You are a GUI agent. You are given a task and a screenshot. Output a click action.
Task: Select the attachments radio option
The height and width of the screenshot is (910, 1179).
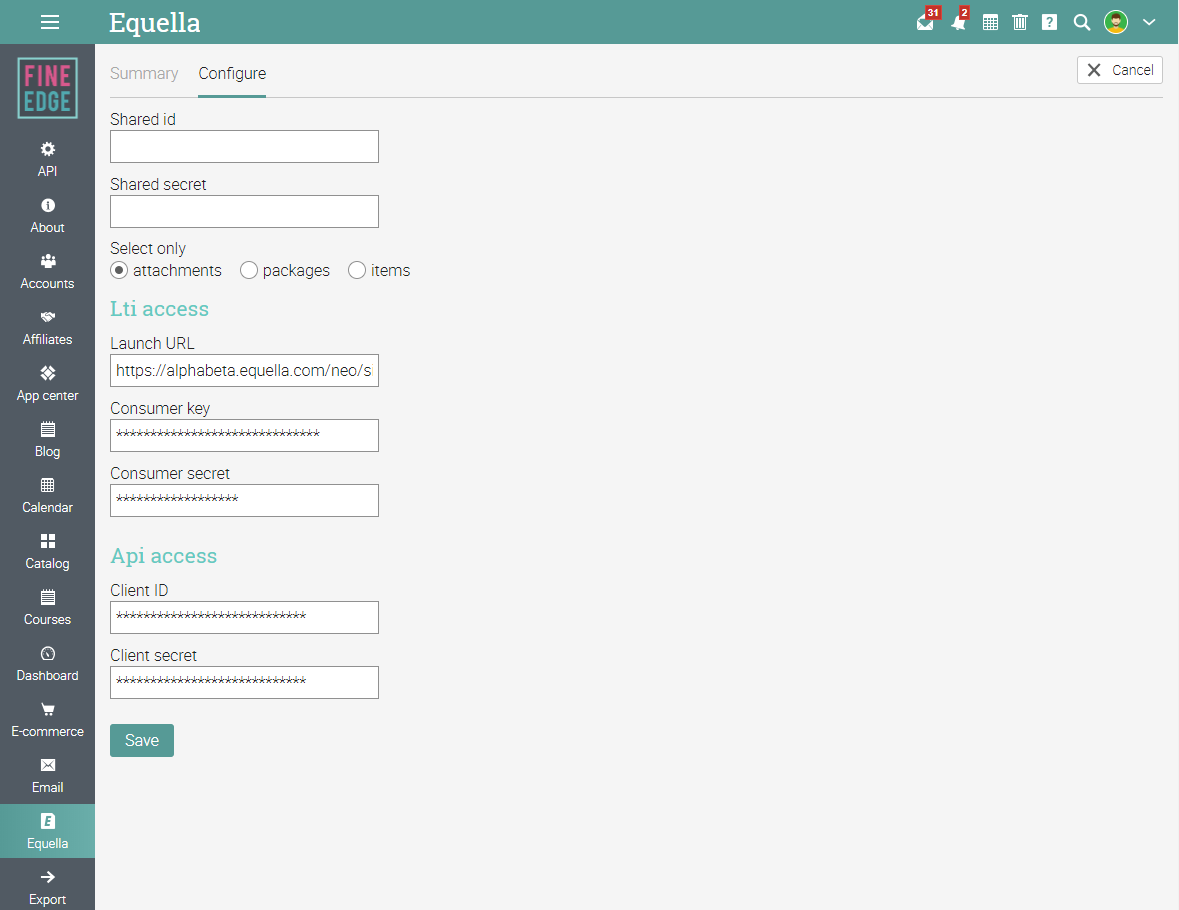(x=119, y=270)
